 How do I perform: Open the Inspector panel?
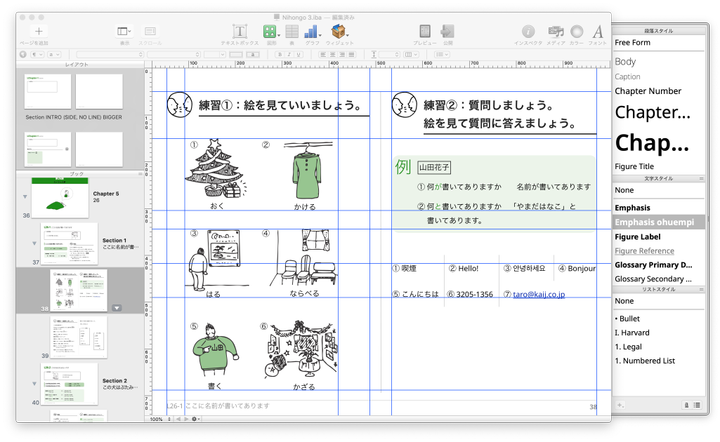[x=528, y=32]
